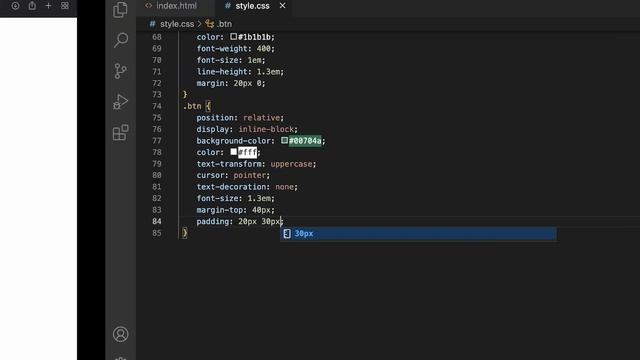Click the white #fff color swatch
This screenshot has width=640, height=360.
(x=233, y=152)
